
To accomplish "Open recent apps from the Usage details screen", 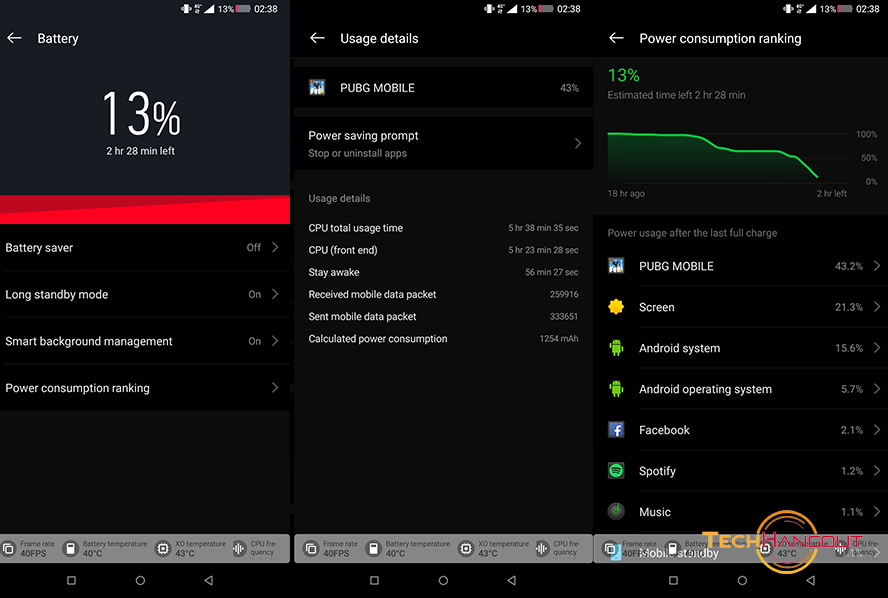I will click(x=374, y=580).
